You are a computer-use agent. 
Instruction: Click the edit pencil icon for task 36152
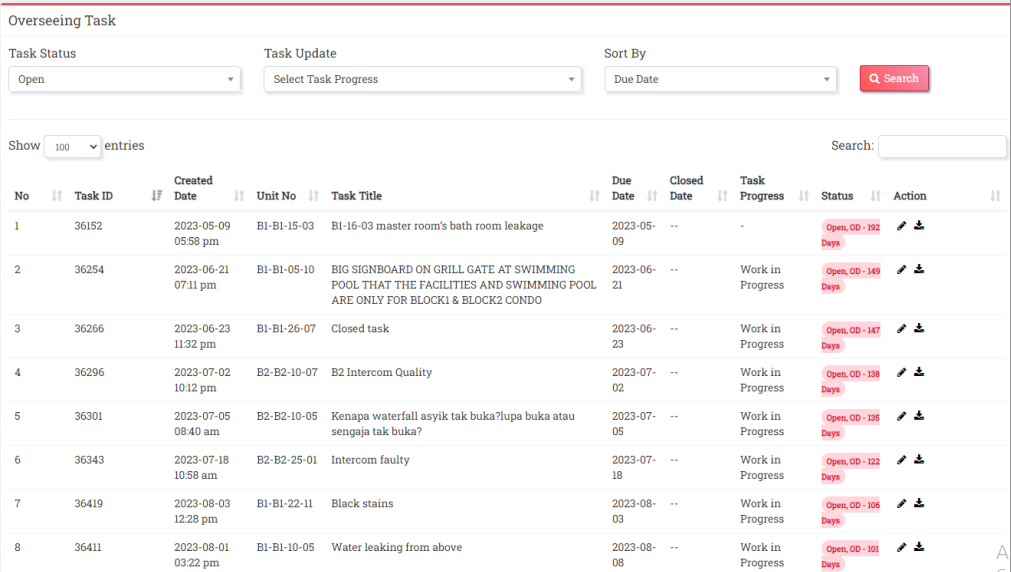pos(901,226)
